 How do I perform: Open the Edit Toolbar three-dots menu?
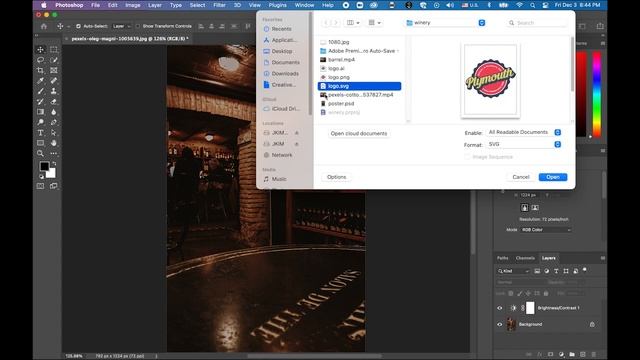[x=53, y=153]
